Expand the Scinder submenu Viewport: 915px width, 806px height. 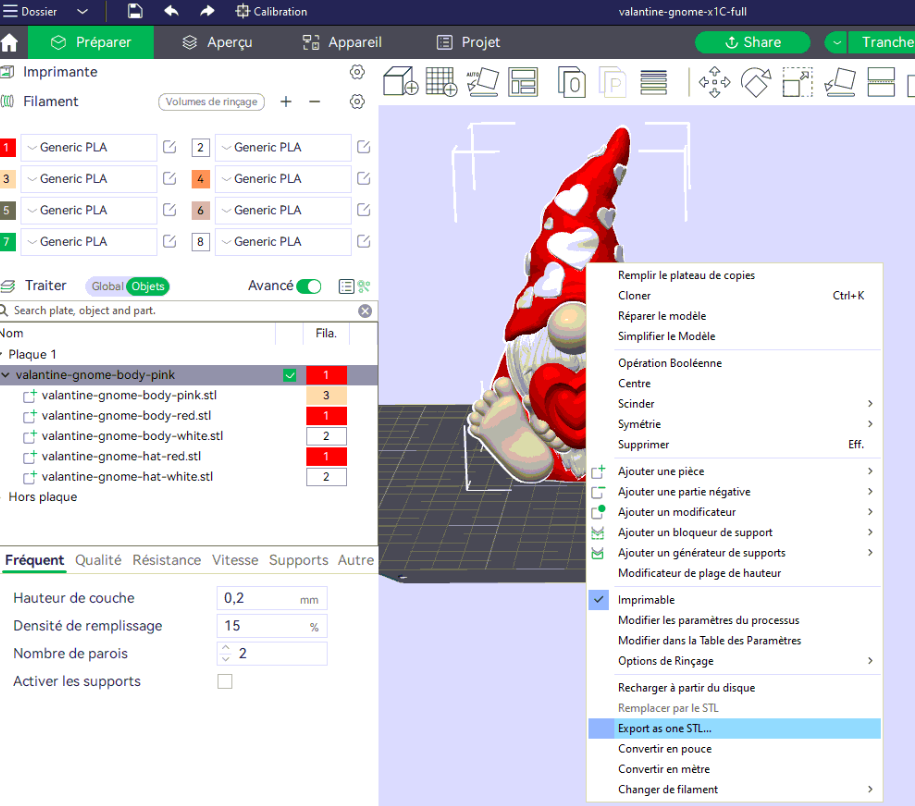[x=869, y=403]
